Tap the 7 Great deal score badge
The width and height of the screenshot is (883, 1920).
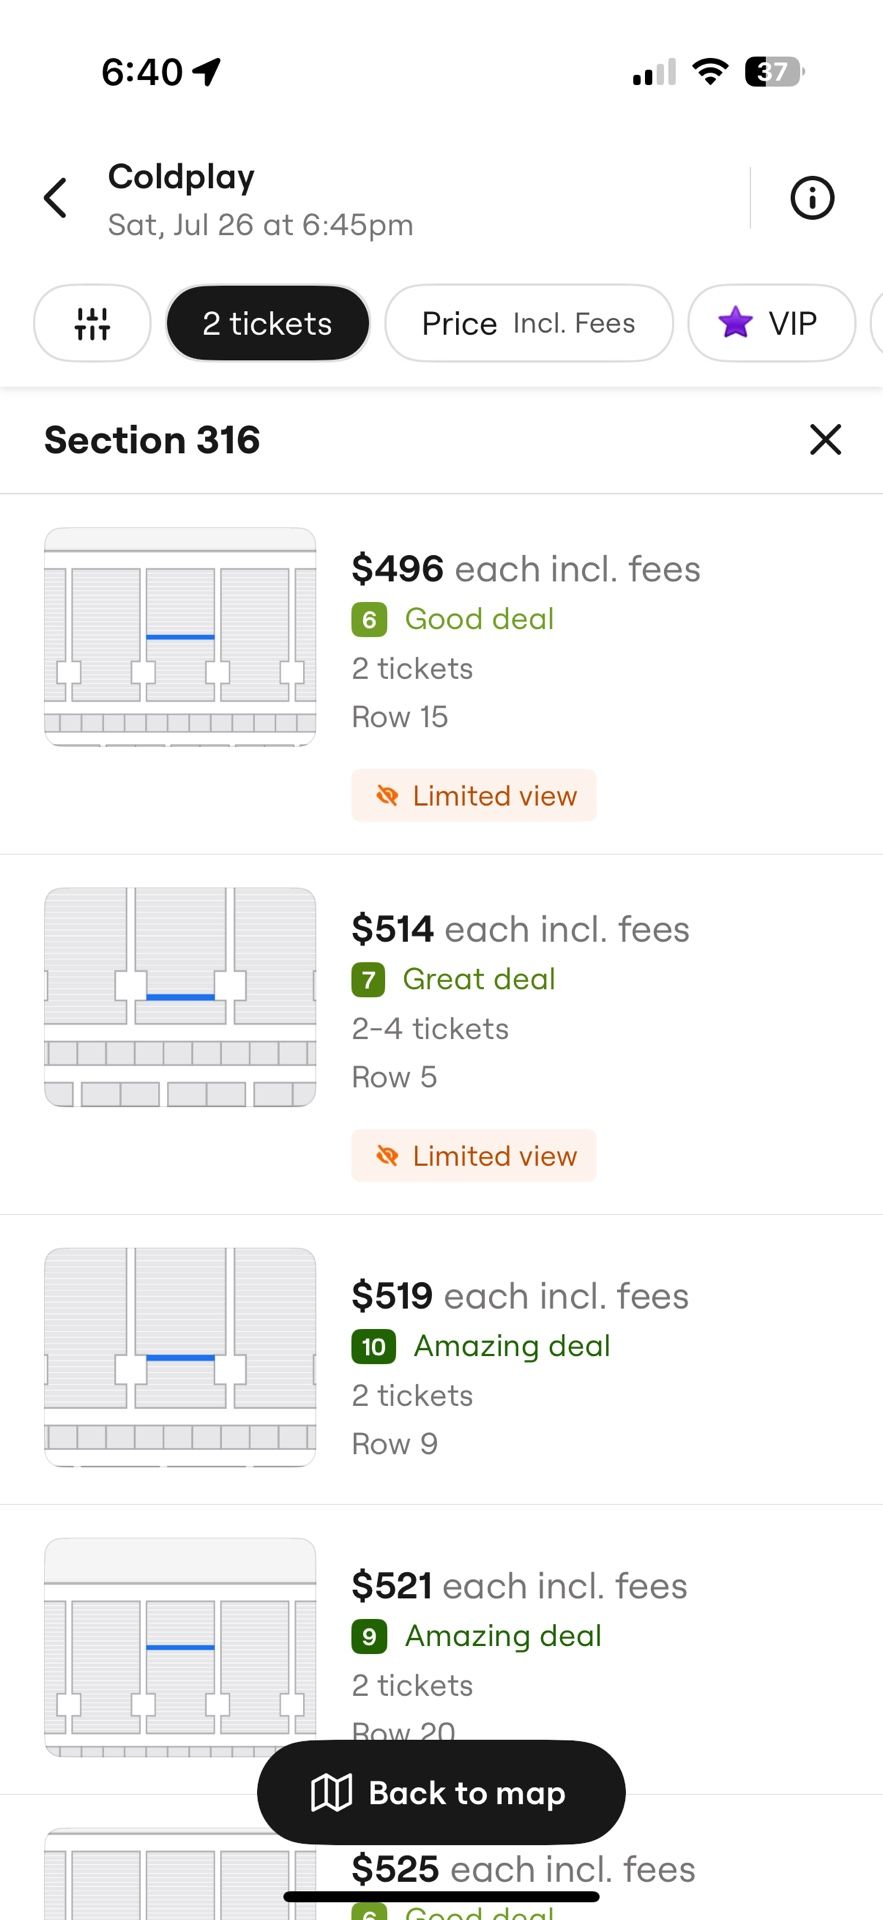click(368, 979)
